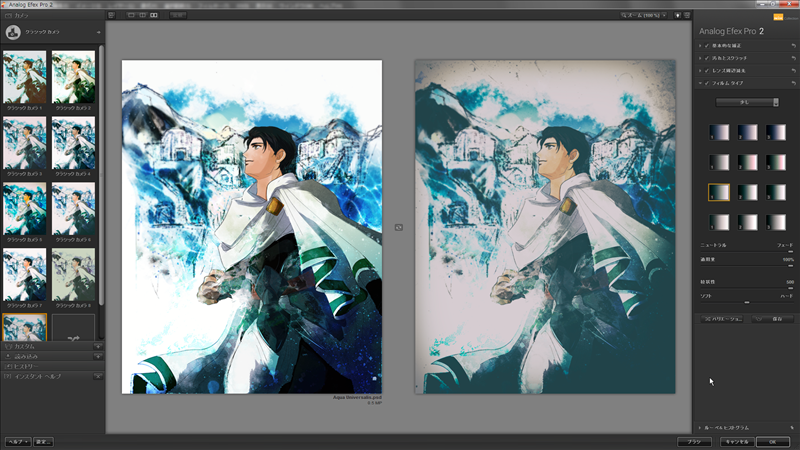Screen dimensions: 800x450
Task: Collapse the フィルムタイプ section
Action: [700, 83]
